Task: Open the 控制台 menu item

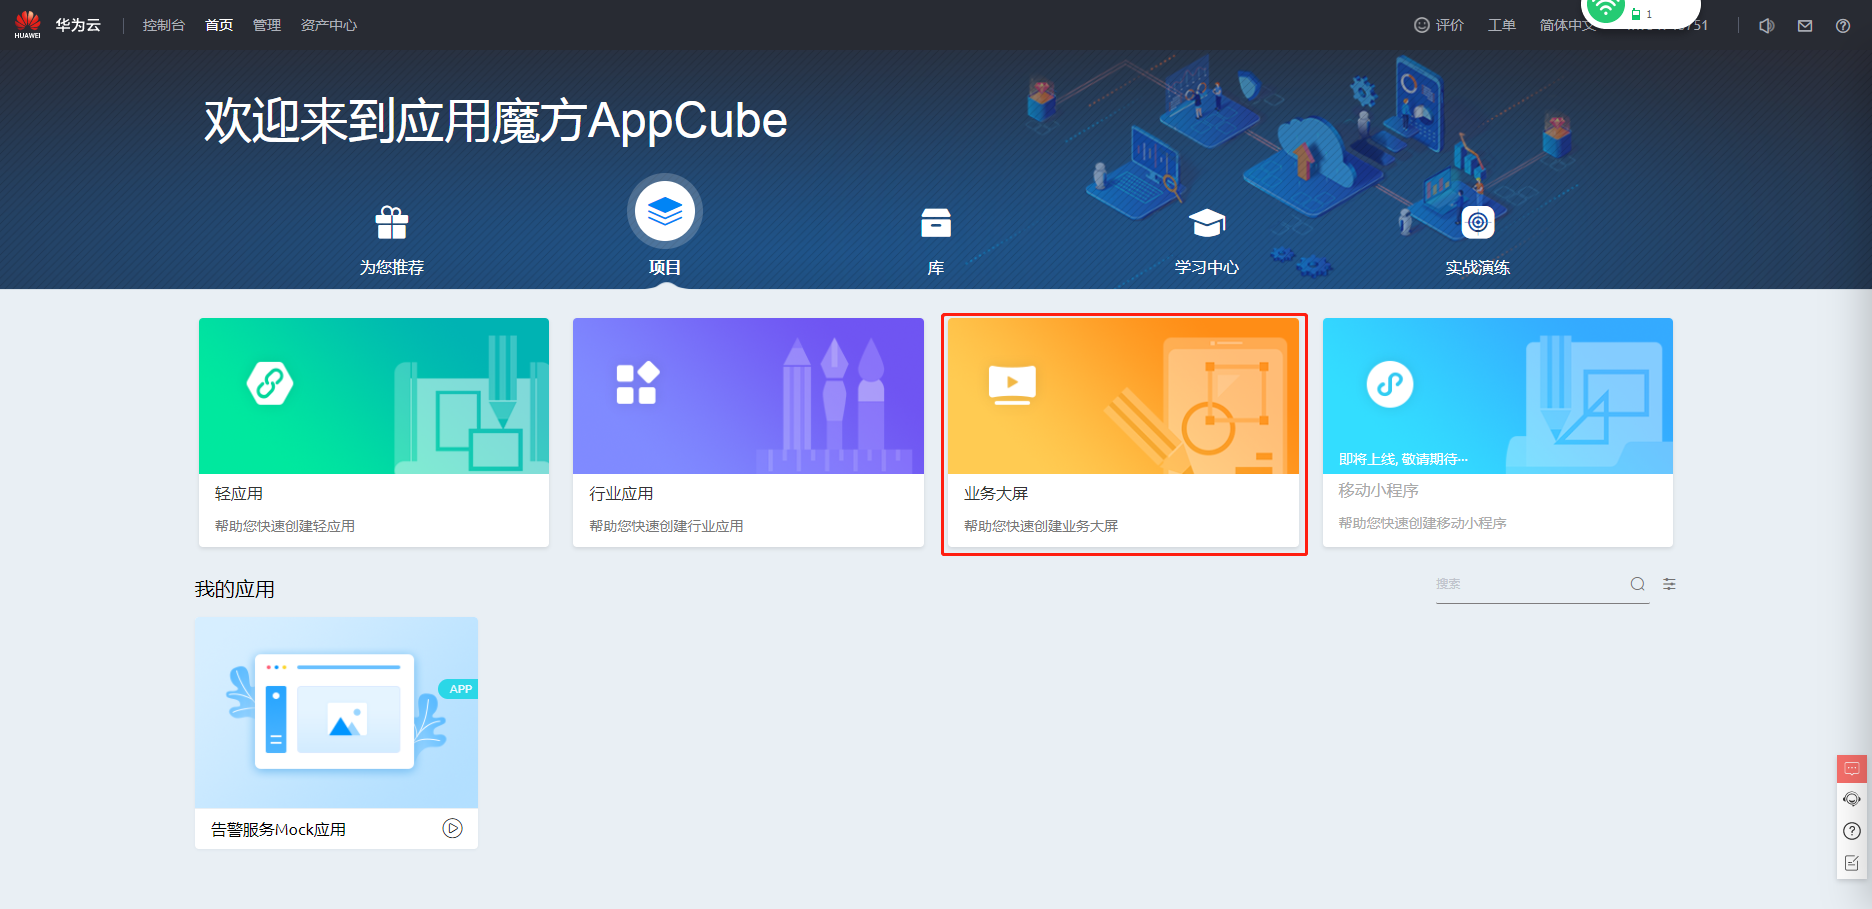Action: (x=164, y=25)
